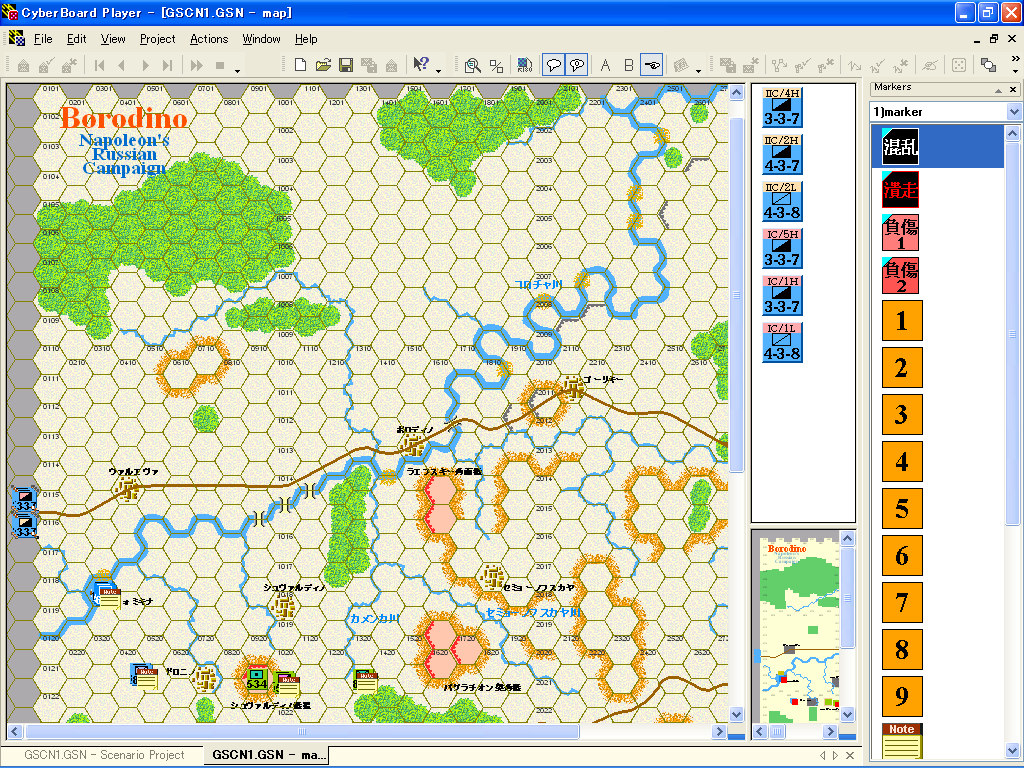Pick the orange number 7 marker
The height and width of the screenshot is (768, 1024).
tap(902, 603)
